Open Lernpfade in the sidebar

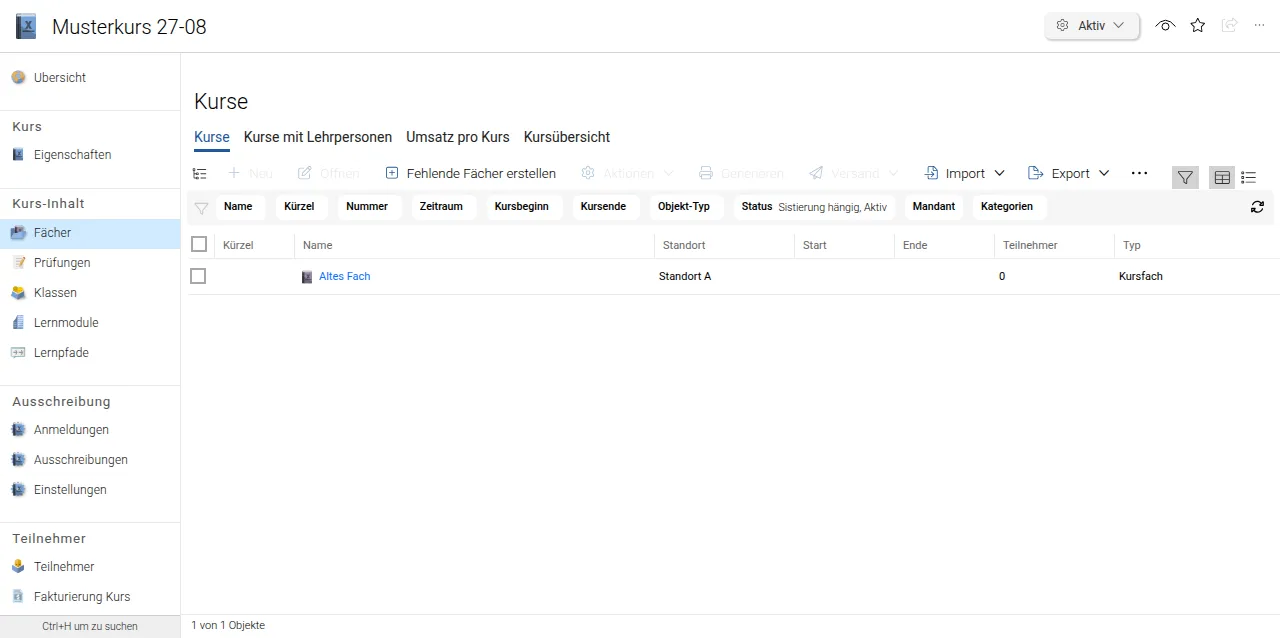click(90, 353)
